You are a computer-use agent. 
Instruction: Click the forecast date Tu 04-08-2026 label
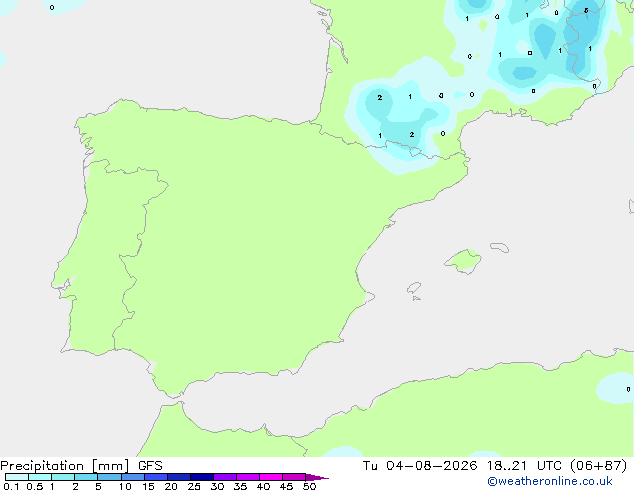[x=420, y=466]
